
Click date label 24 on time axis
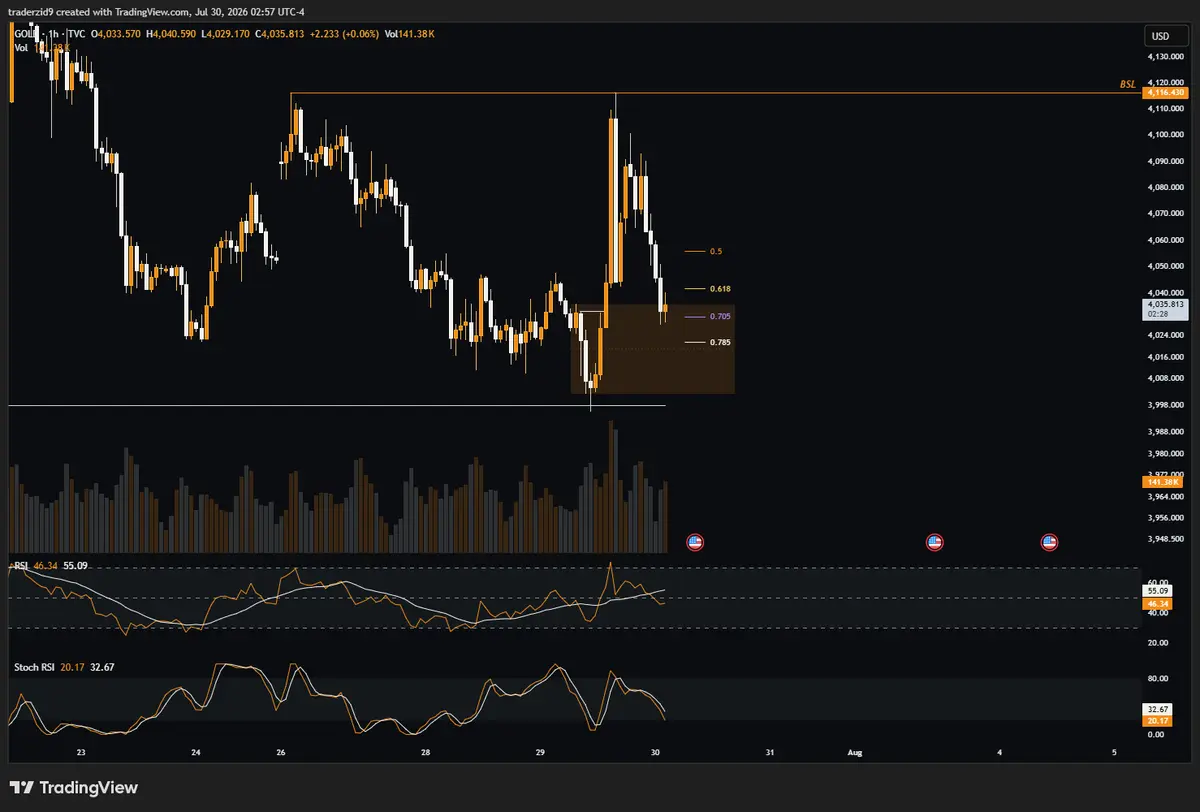(196, 751)
